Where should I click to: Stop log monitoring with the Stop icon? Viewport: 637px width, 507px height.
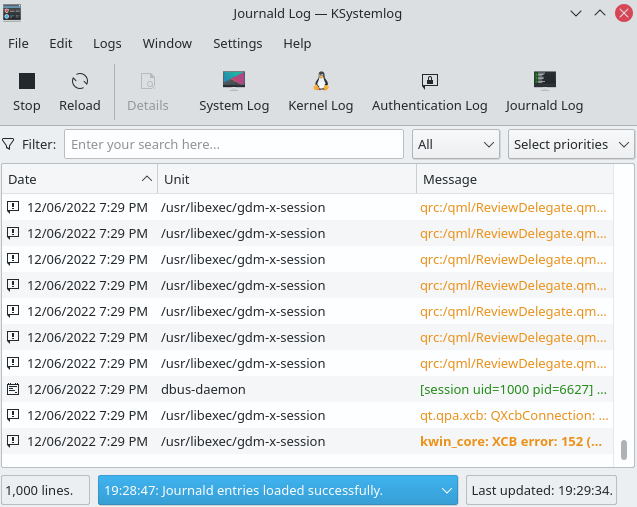click(26, 92)
